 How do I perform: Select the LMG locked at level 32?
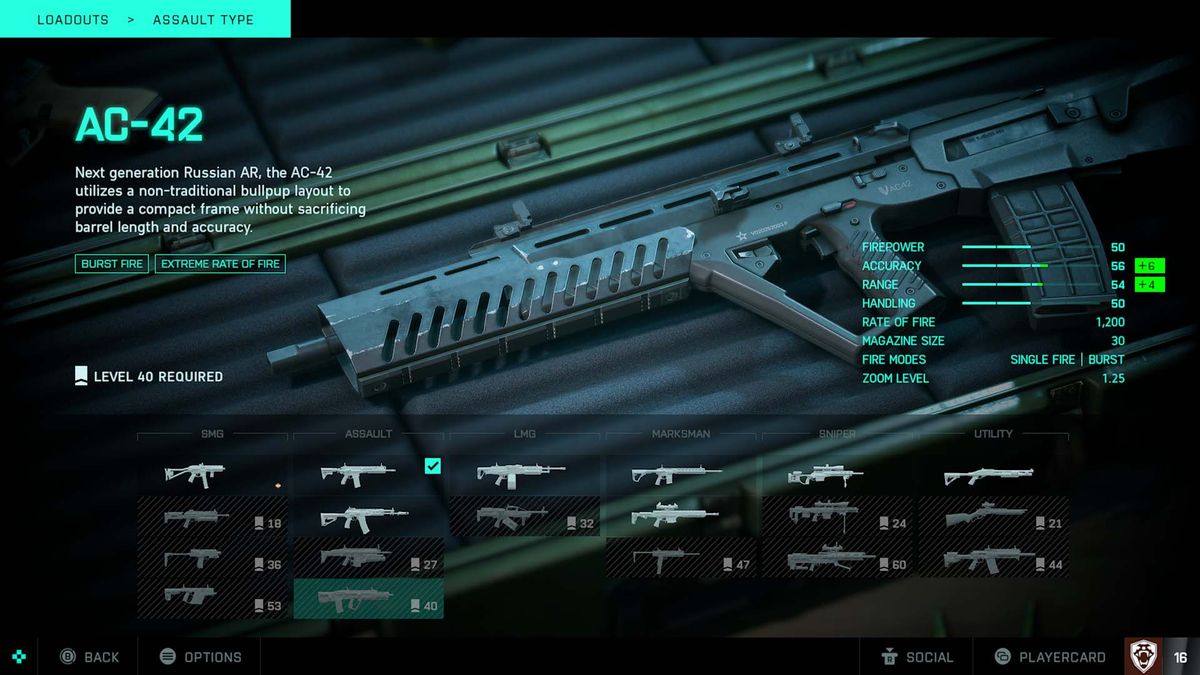(524, 516)
